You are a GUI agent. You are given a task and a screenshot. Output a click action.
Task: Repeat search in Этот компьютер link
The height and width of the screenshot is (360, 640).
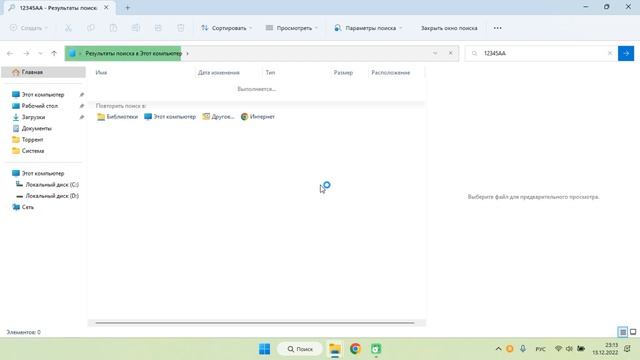tap(170, 117)
